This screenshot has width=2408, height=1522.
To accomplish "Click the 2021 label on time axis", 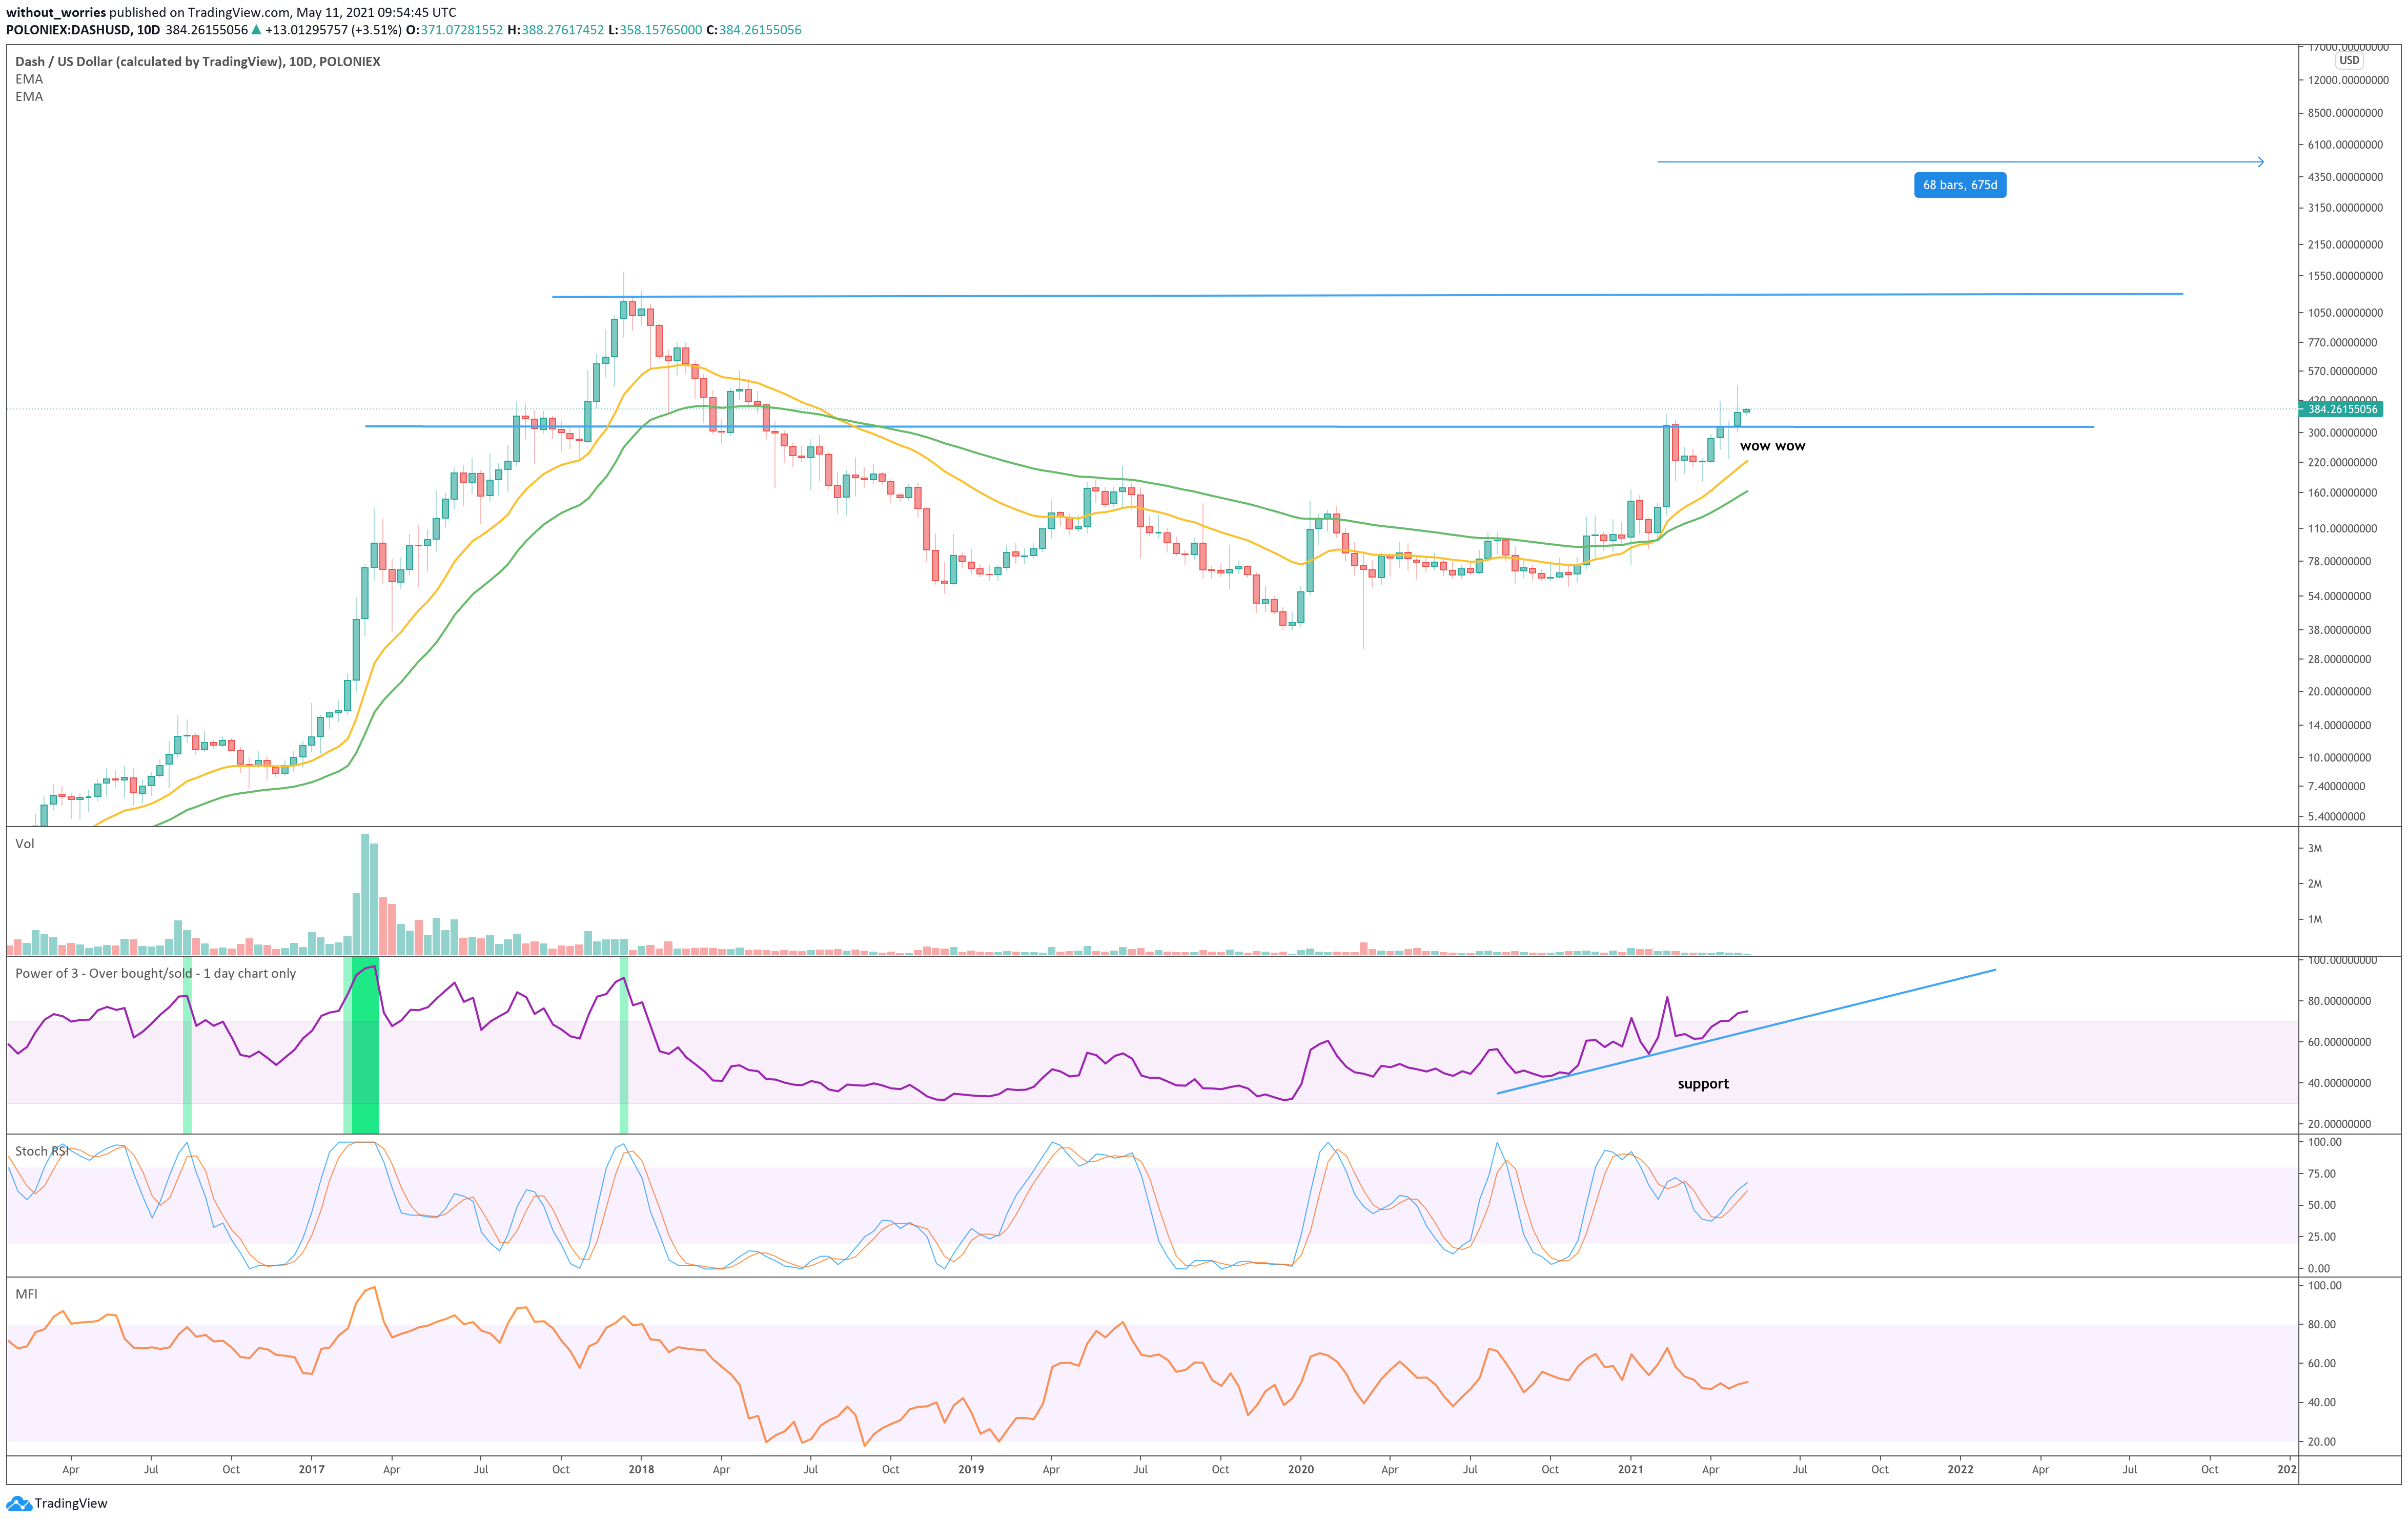I will pos(1631,1469).
